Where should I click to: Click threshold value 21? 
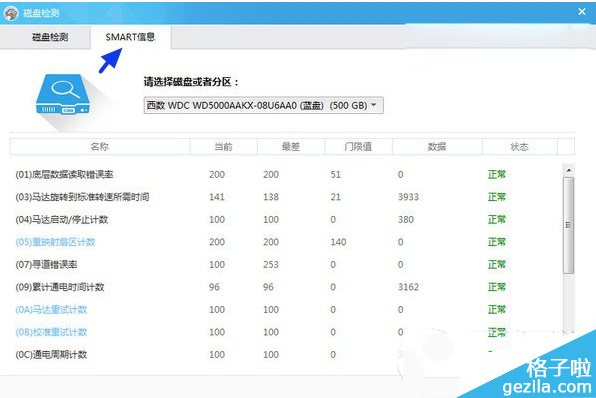(x=336, y=197)
